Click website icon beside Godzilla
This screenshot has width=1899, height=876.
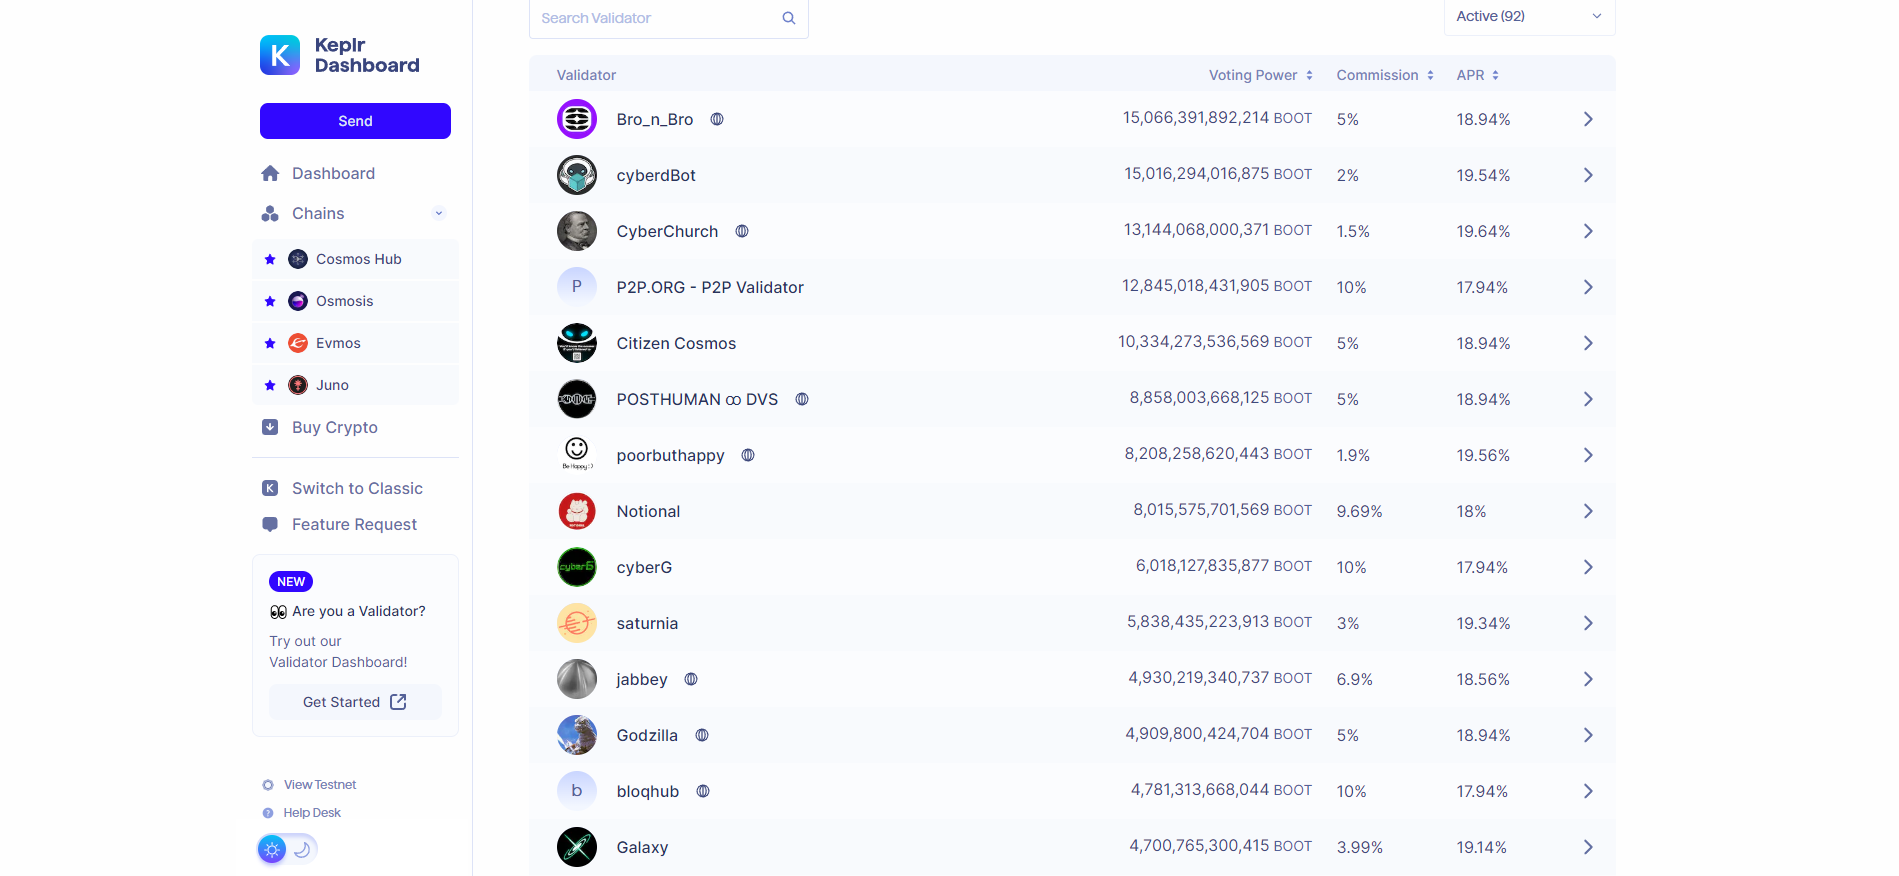click(702, 735)
